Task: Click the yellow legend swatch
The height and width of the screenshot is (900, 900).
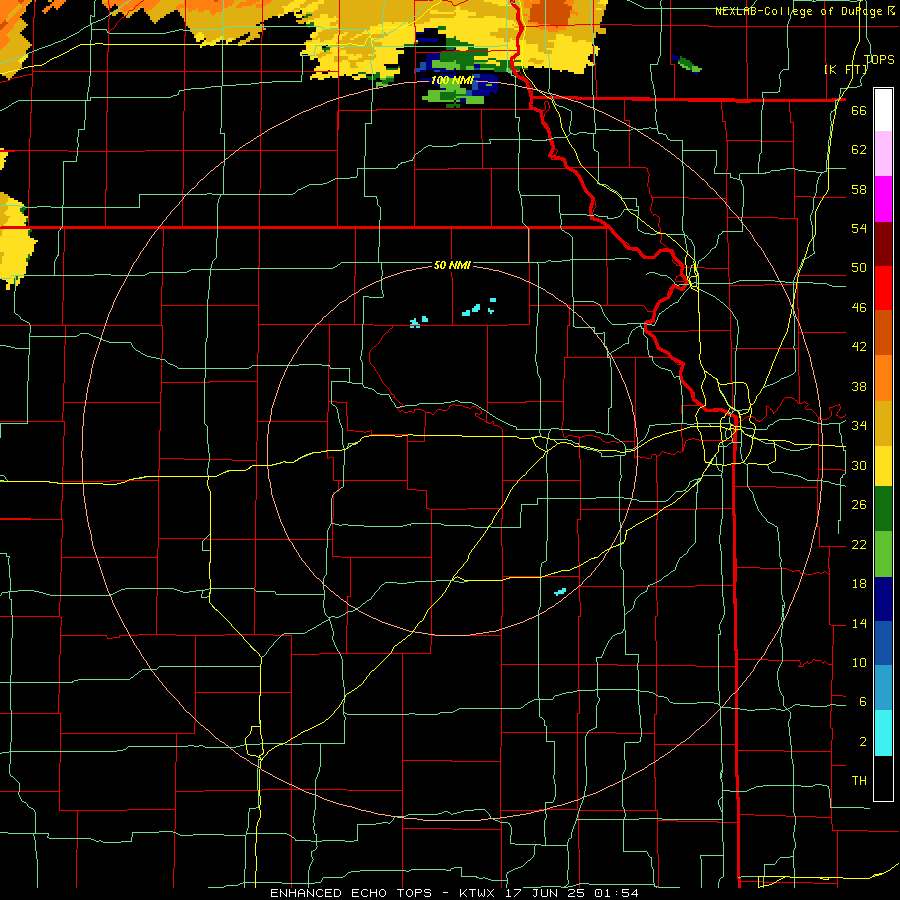Action: tap(883, 466)
